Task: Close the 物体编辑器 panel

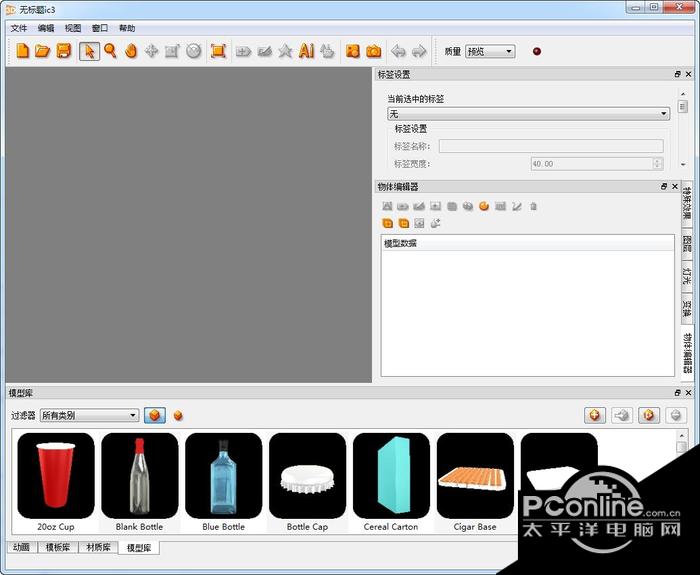Action: (x=675, y=186)
